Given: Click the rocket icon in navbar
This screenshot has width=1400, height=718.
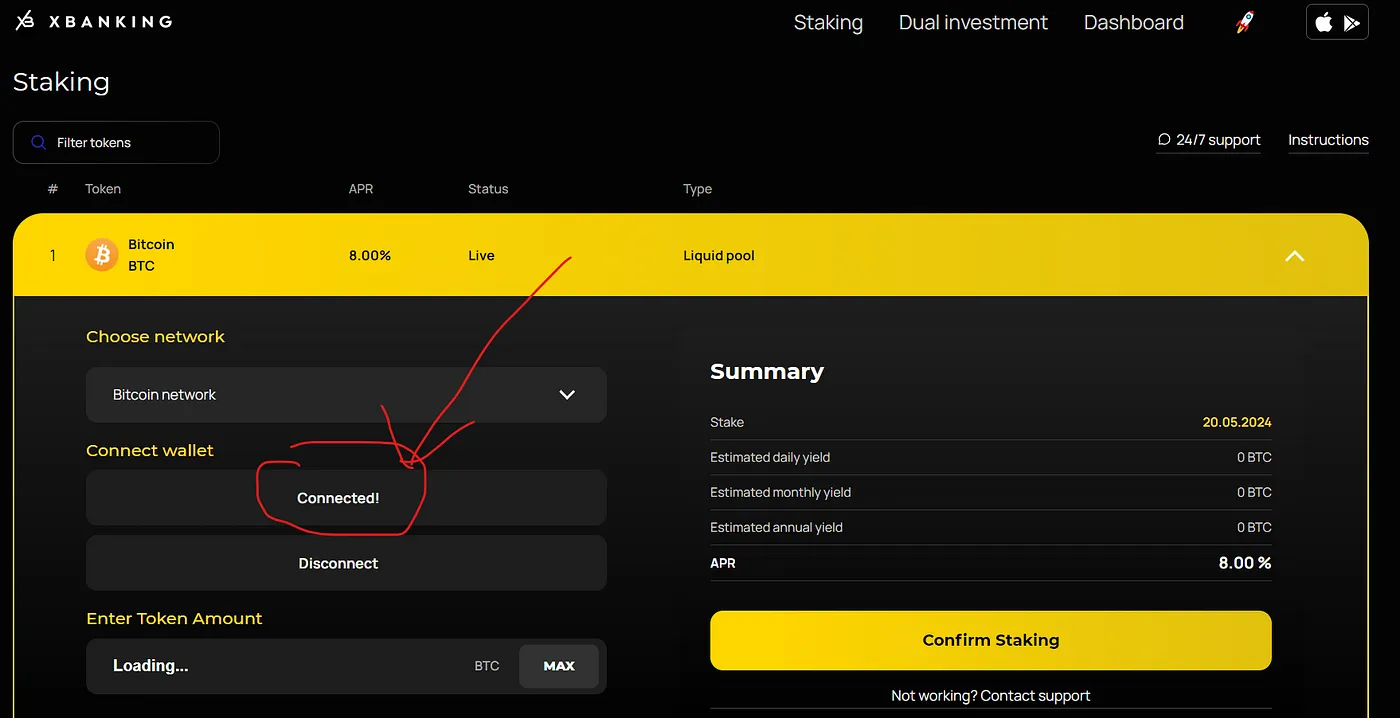Looking at the screenshot, I should coord(1245,22).
